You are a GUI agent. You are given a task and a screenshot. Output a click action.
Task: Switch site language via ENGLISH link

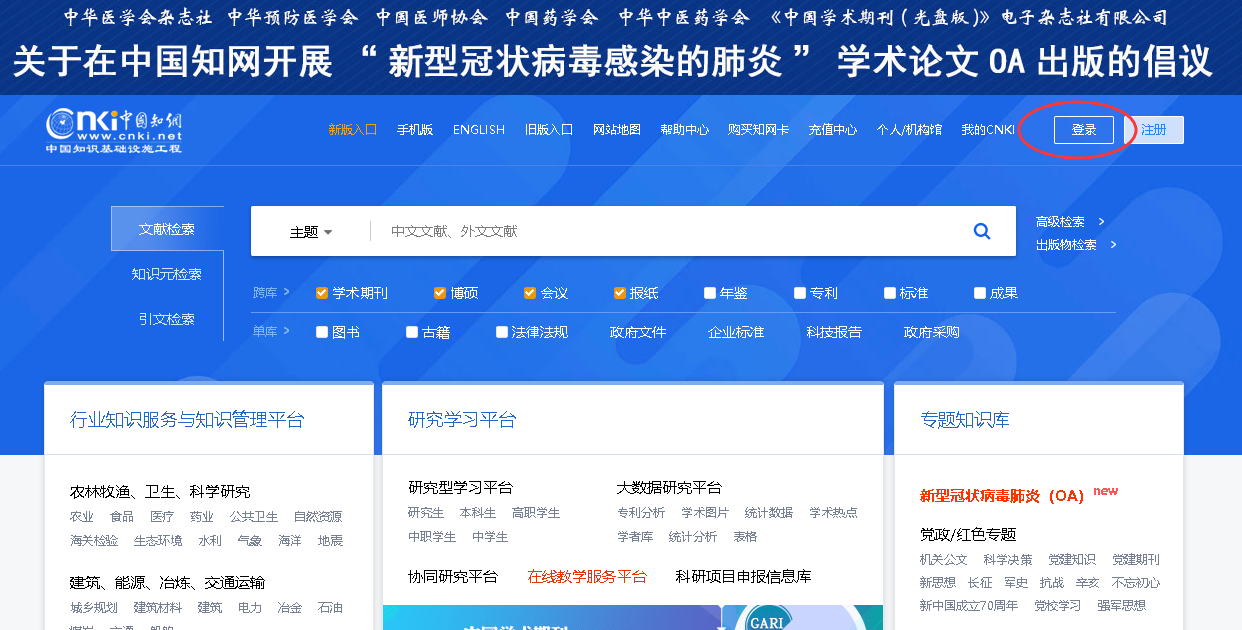478,130
